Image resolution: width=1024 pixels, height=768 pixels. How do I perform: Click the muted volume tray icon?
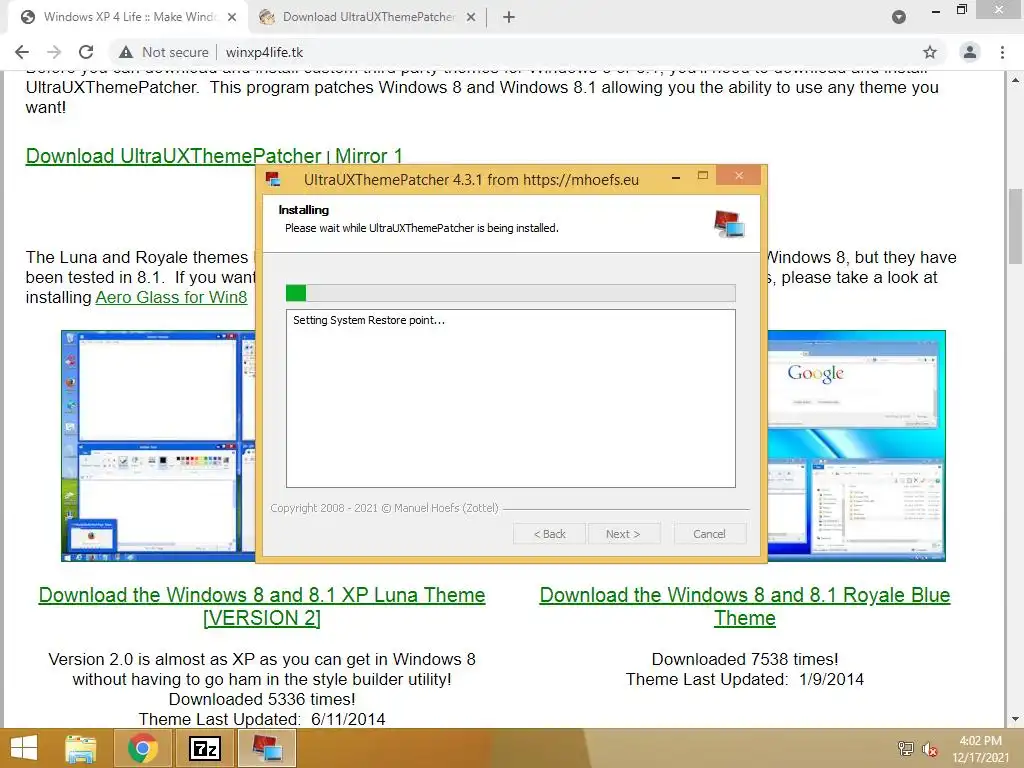coord(929,749)
